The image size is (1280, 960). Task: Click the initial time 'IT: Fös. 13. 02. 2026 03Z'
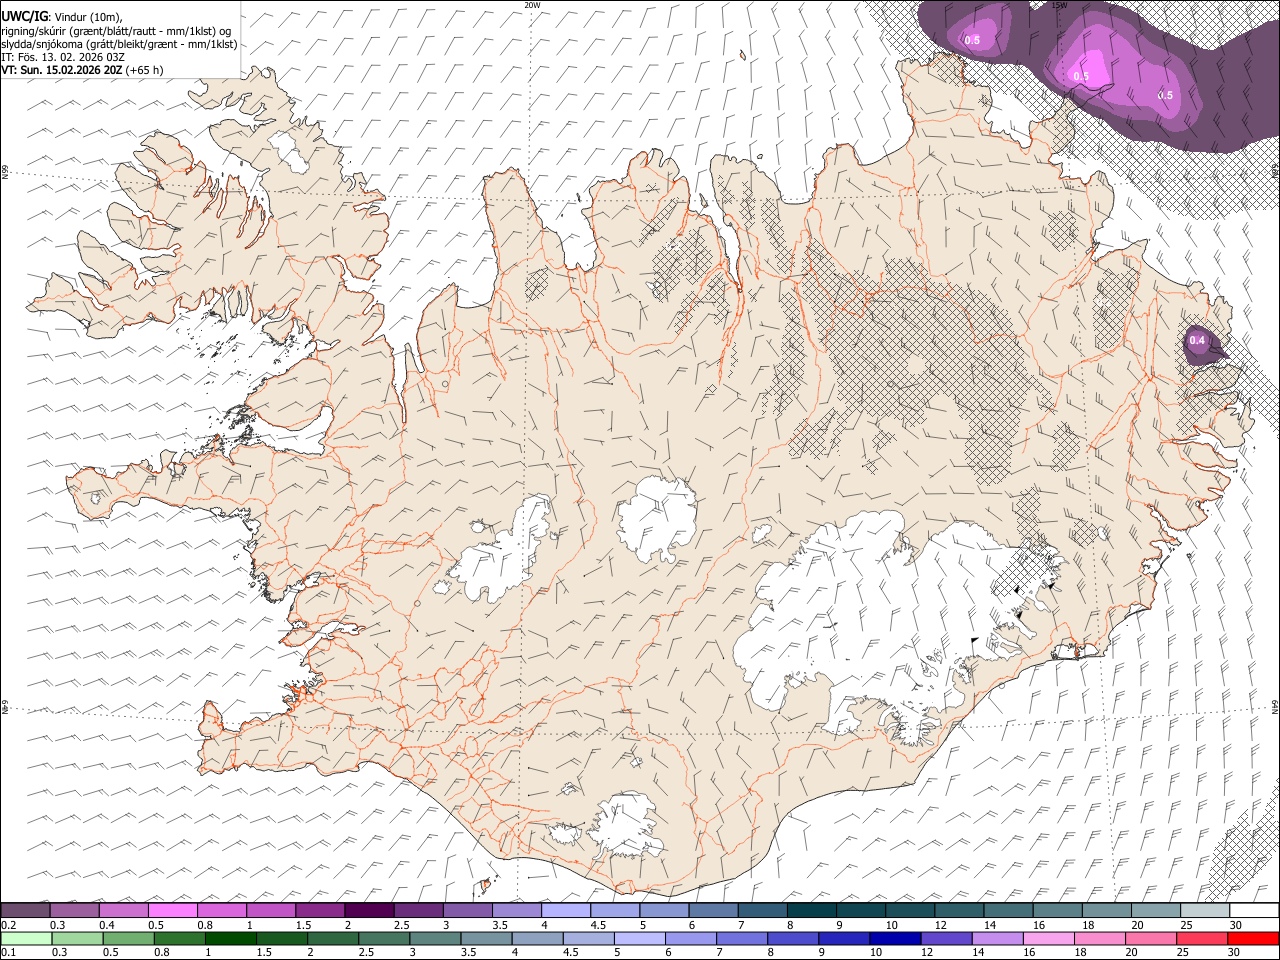coord(63,58)
